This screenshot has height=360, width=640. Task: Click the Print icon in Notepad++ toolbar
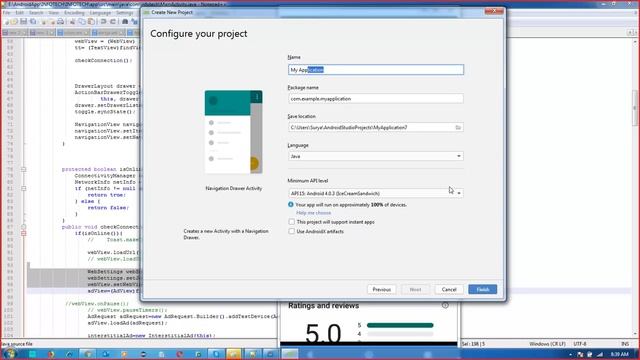(60, 21)
